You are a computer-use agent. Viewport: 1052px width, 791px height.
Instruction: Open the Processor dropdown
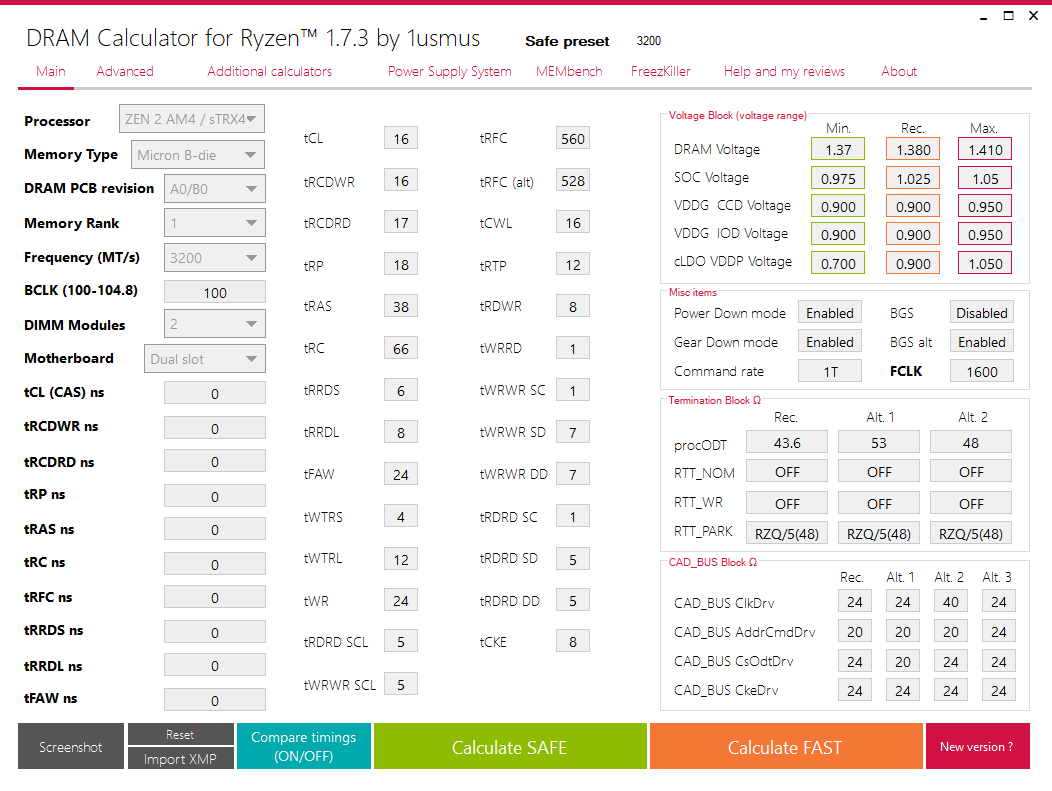(191, 119)
